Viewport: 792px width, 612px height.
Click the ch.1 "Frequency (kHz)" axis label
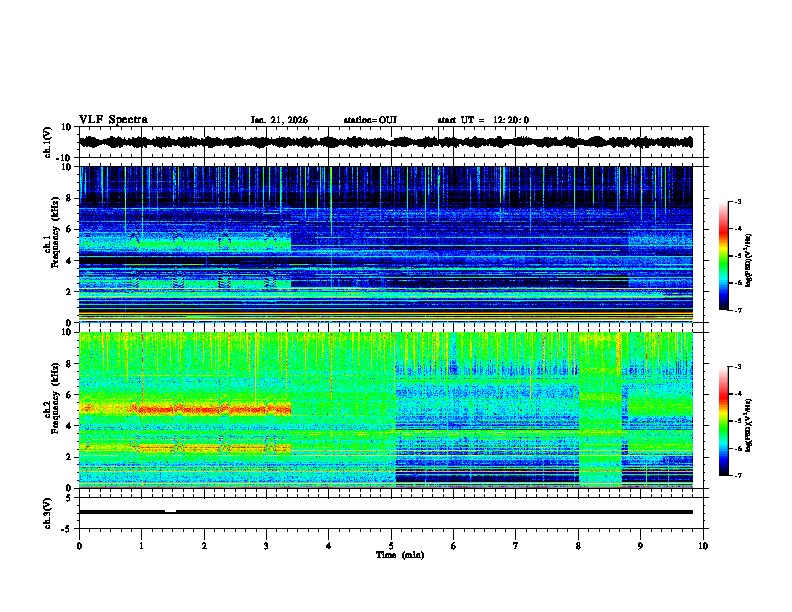coord(55,232)
